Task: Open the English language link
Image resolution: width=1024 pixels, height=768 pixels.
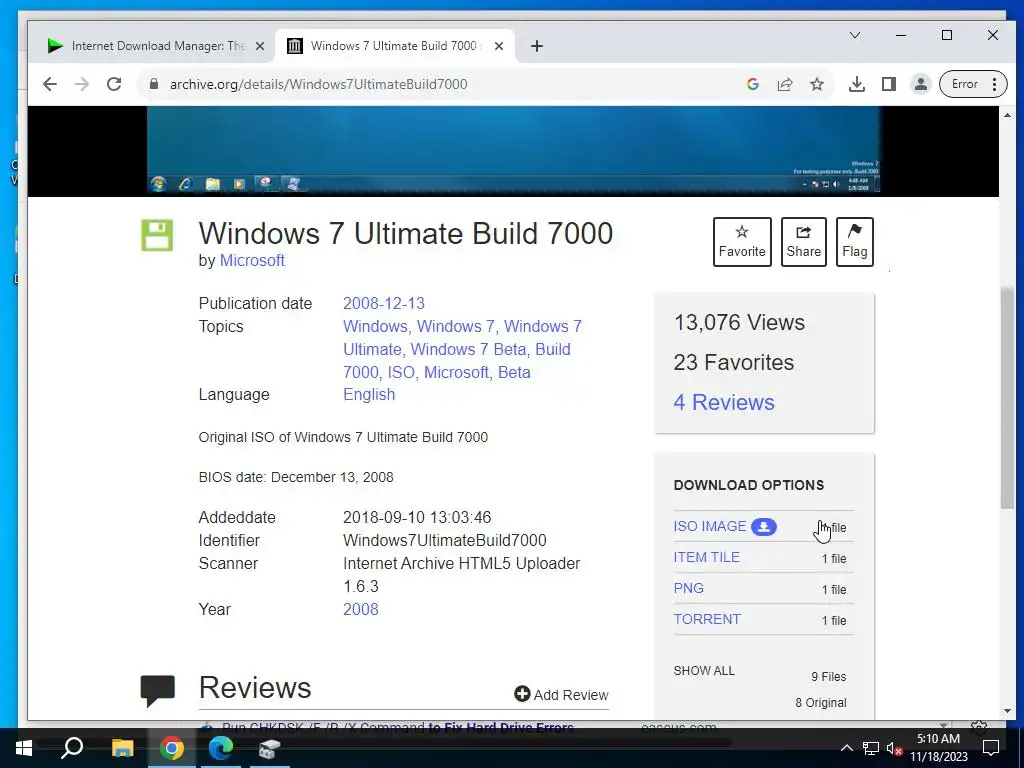Action: point(369,394)
